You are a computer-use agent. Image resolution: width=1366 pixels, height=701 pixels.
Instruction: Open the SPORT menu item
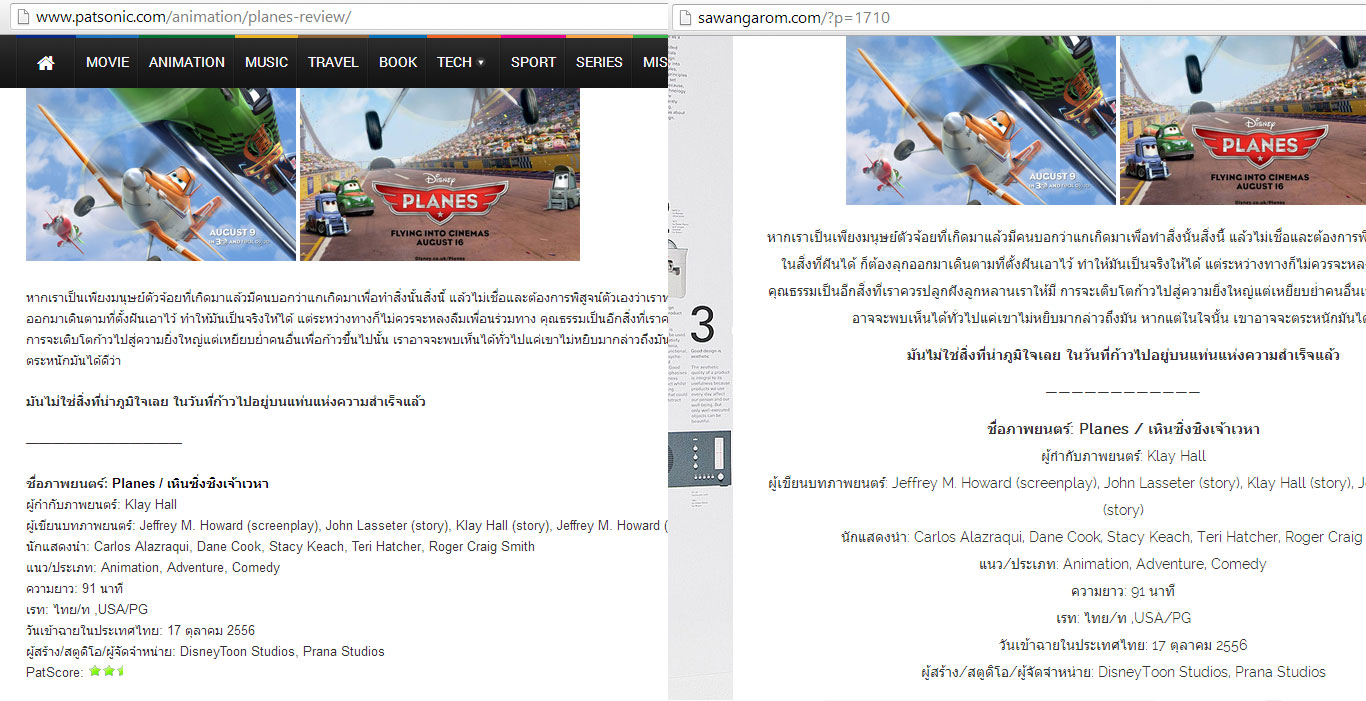(533, 62)
